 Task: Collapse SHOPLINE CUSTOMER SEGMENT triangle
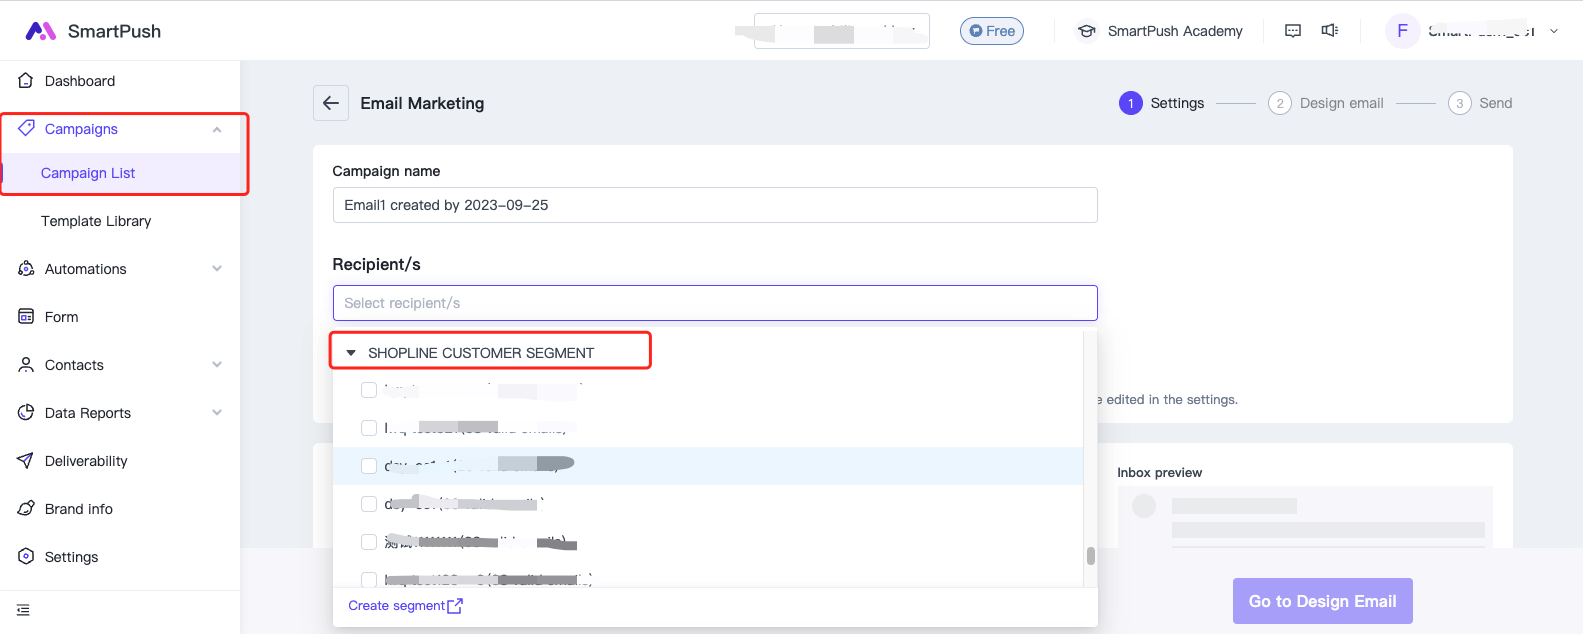coord(351,353)
